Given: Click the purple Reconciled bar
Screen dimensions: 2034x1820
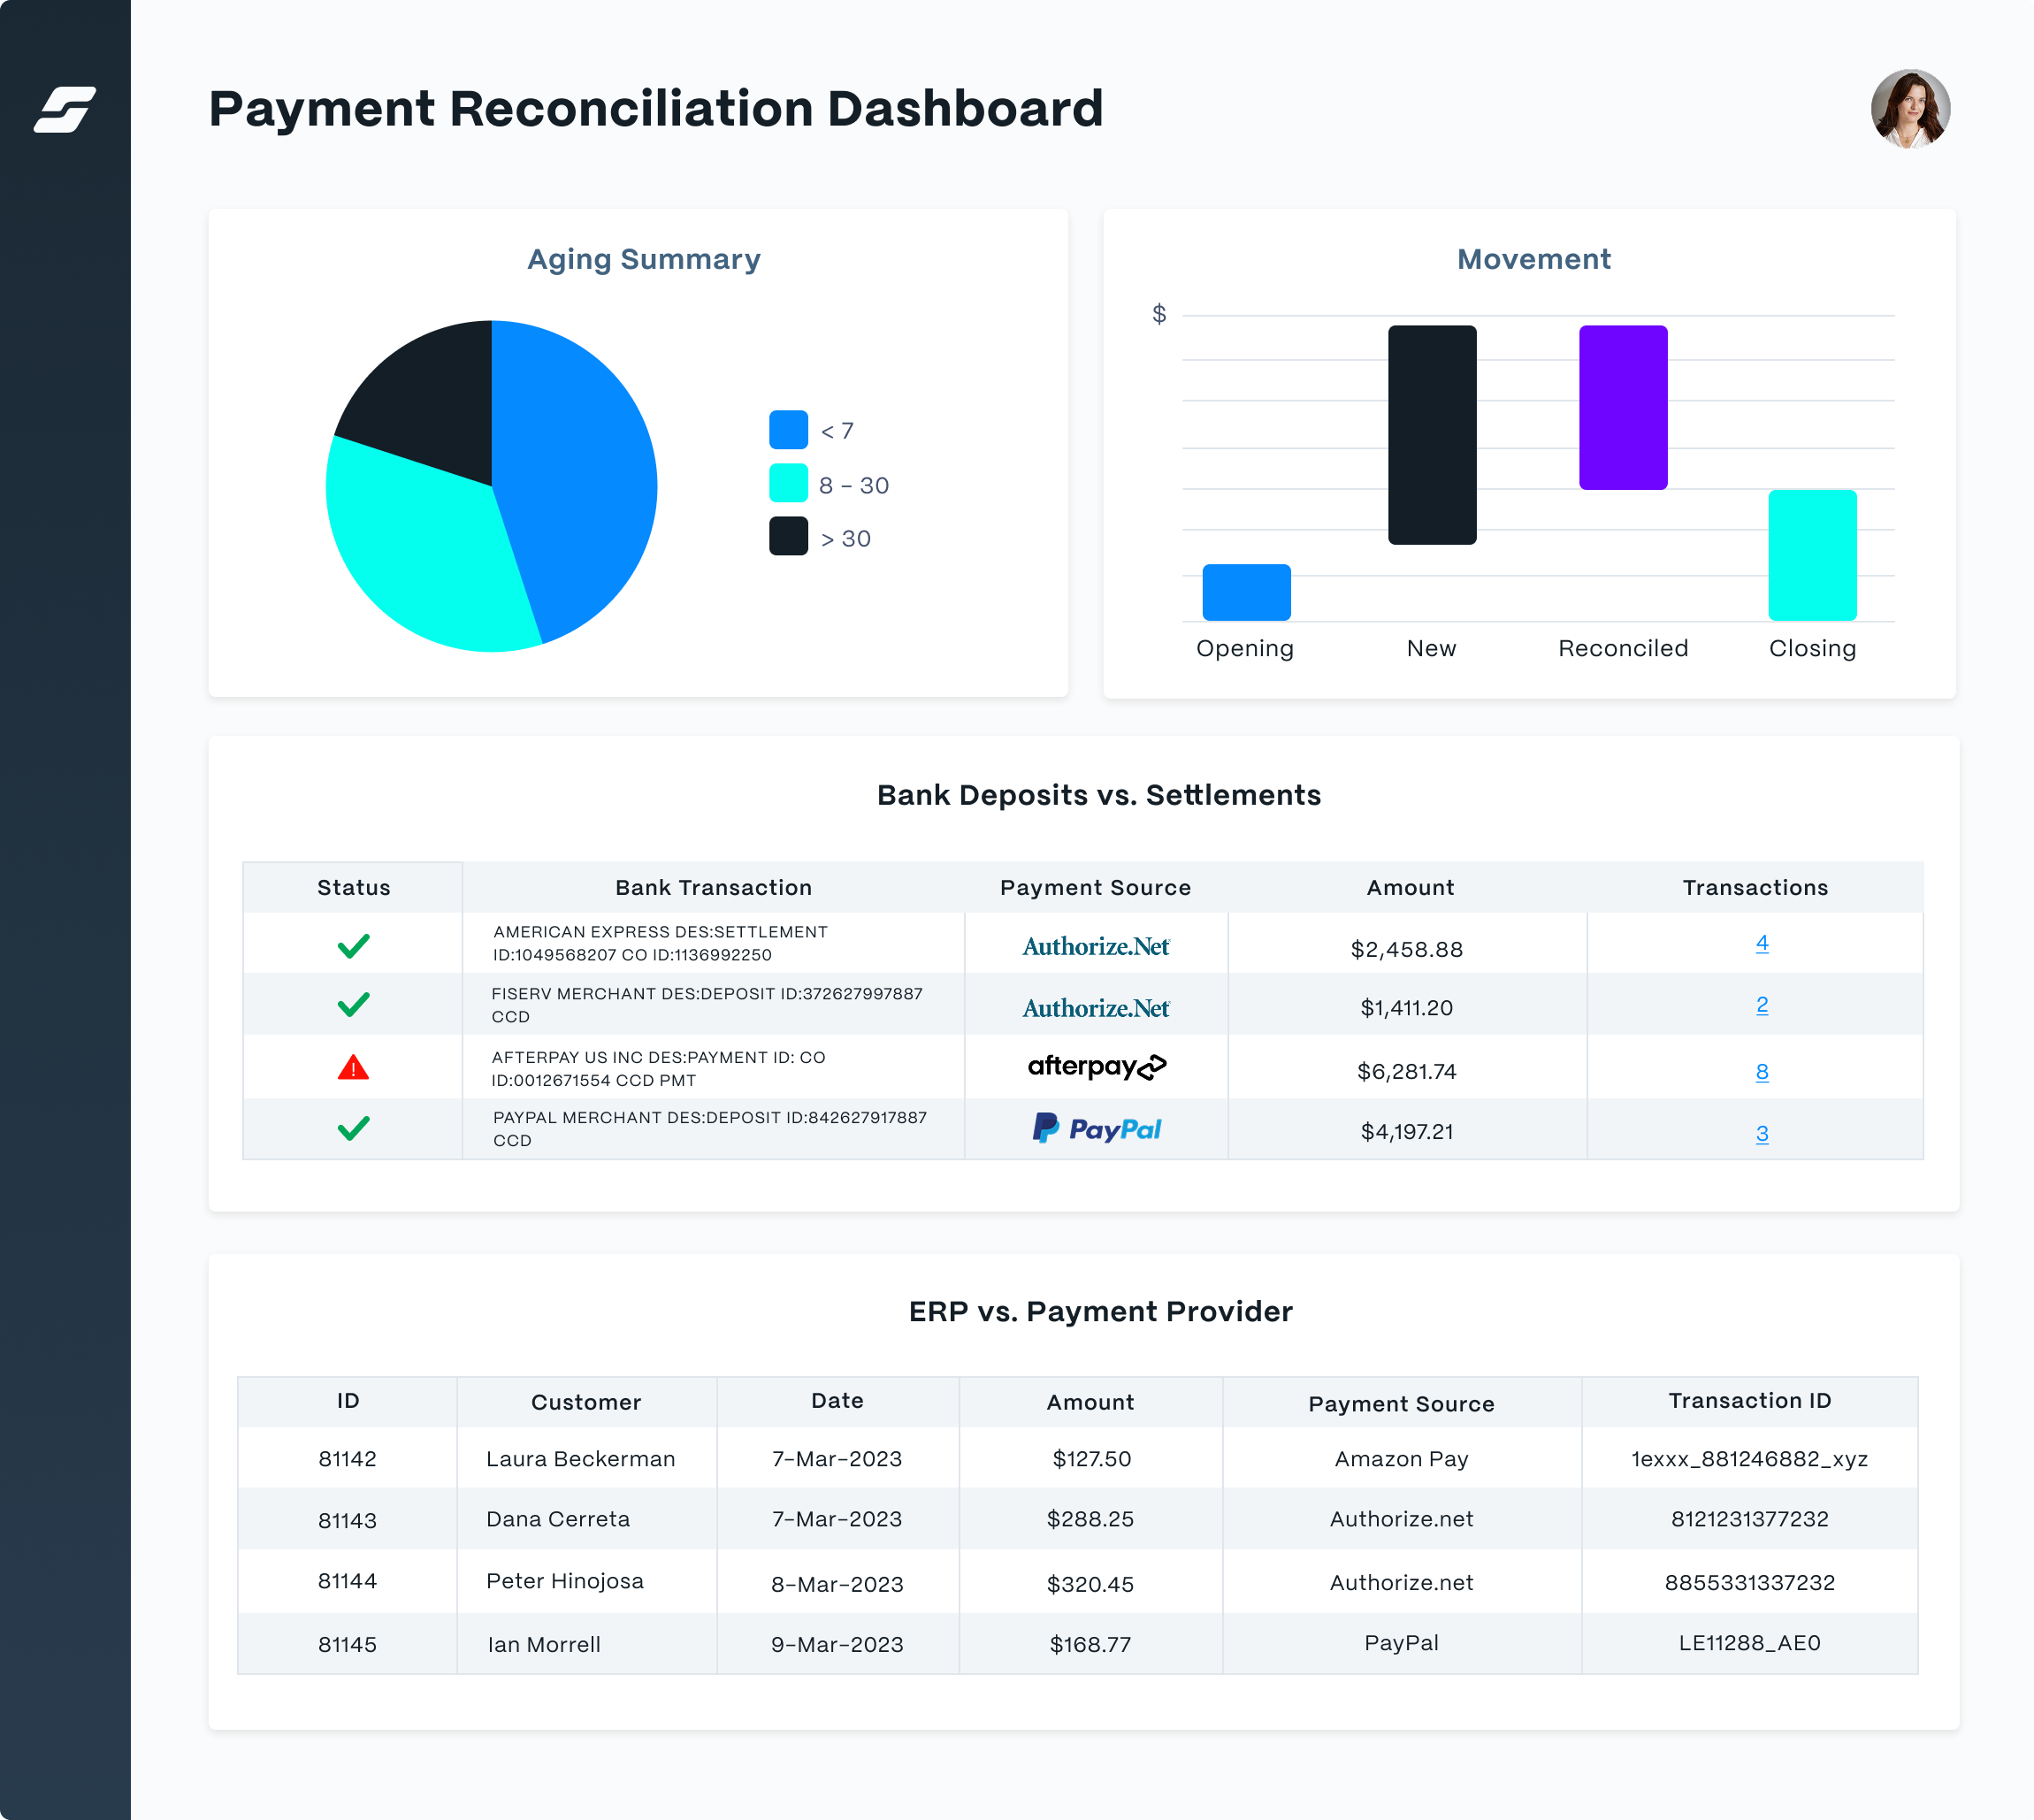Looking at the screenshot, I should pyautogui.click(x=1622, y=407).
